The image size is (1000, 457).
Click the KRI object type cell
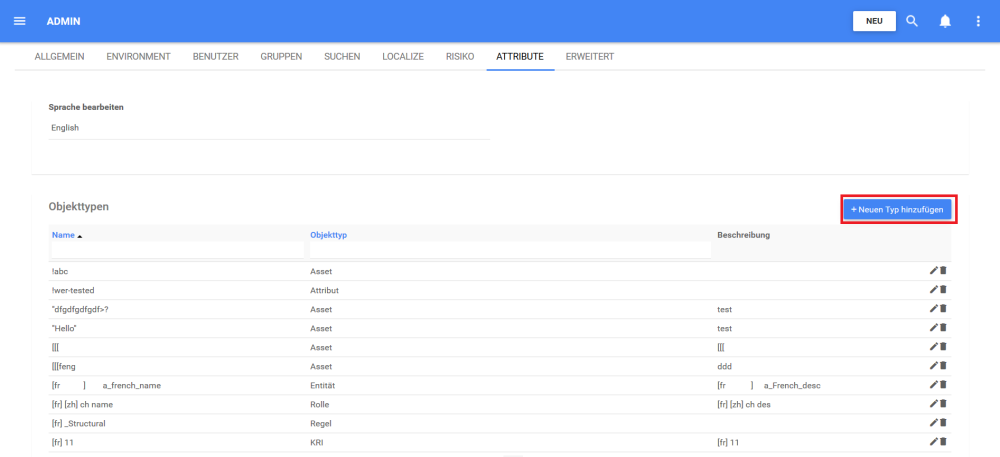point(316,442)
